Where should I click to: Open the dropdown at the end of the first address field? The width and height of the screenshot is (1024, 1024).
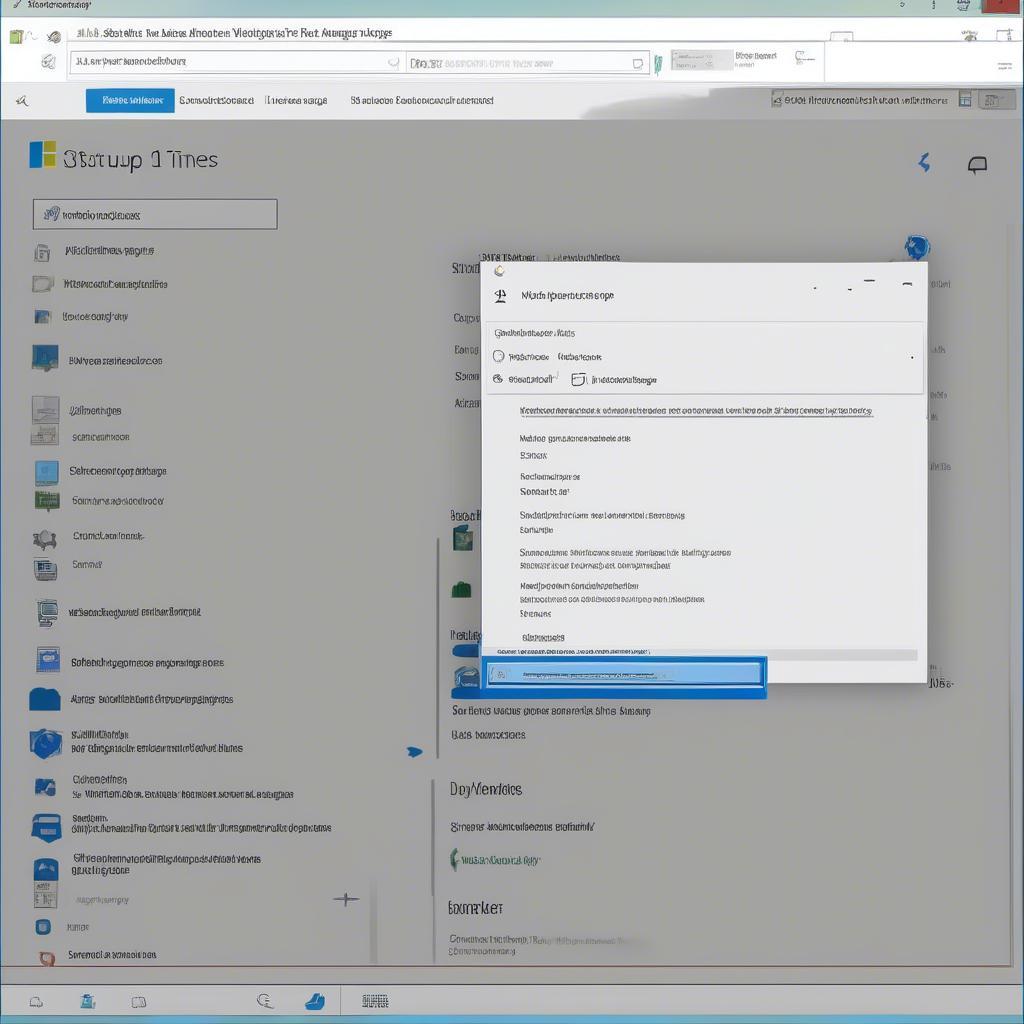(x=393, y=63)
